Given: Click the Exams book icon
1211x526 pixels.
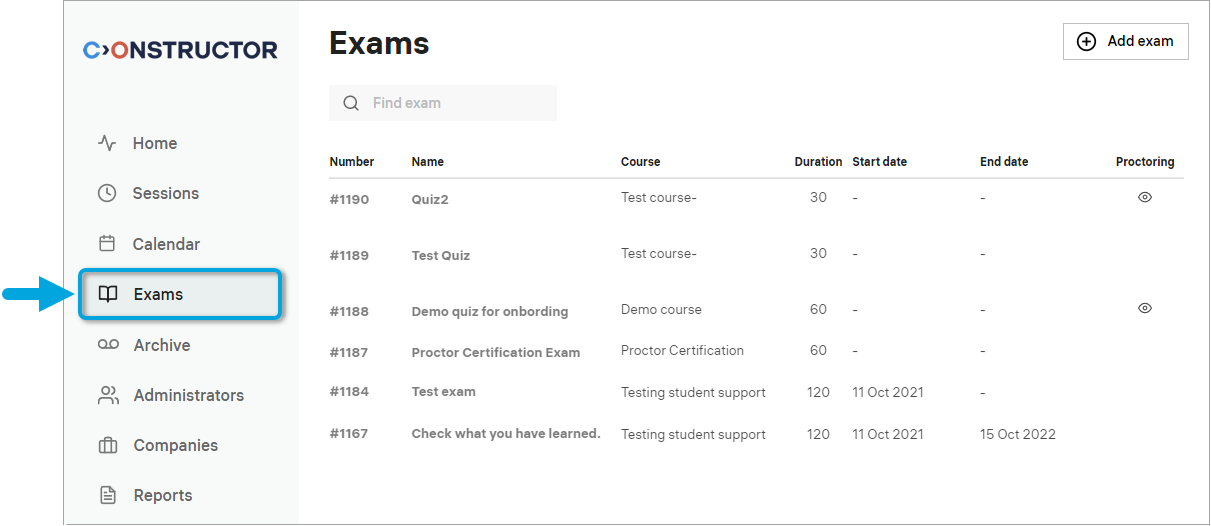Looking at the screenshot, I should (108, 294).
